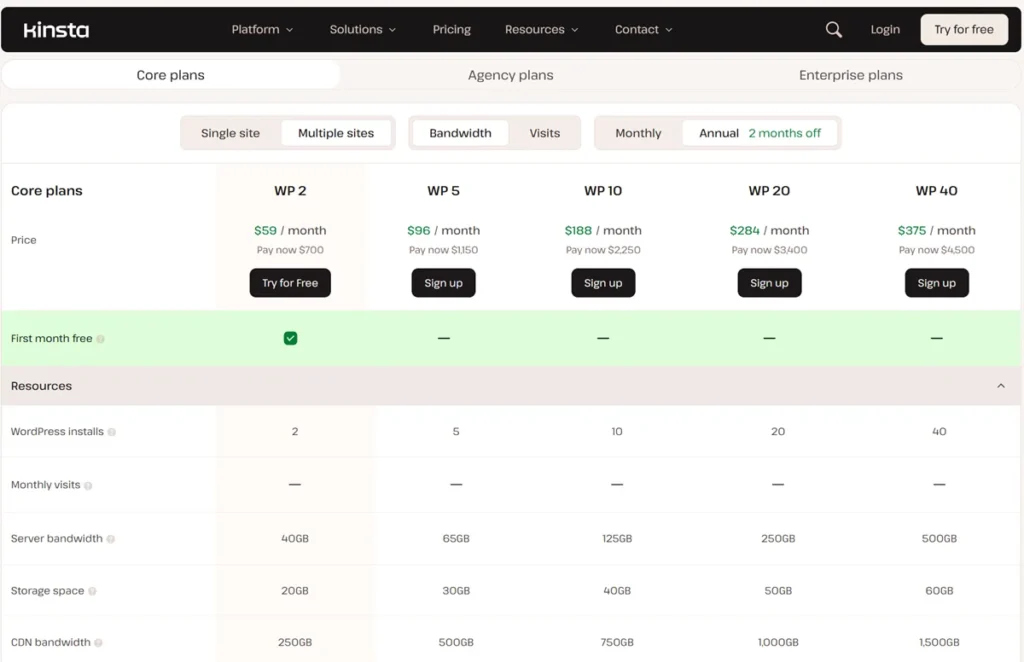
Task: Sign up for the WP 20 plan
Action: (x=769, y=283)
